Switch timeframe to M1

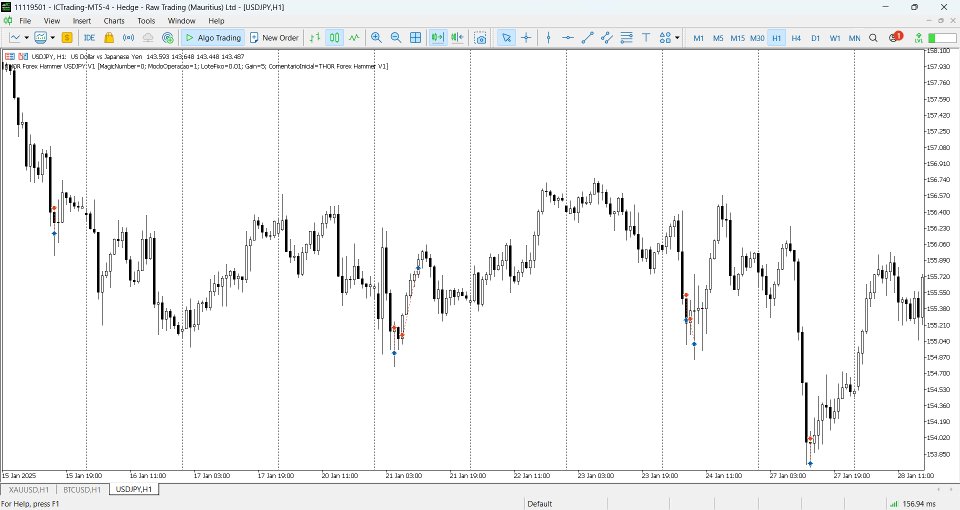[x=698, y=38]
